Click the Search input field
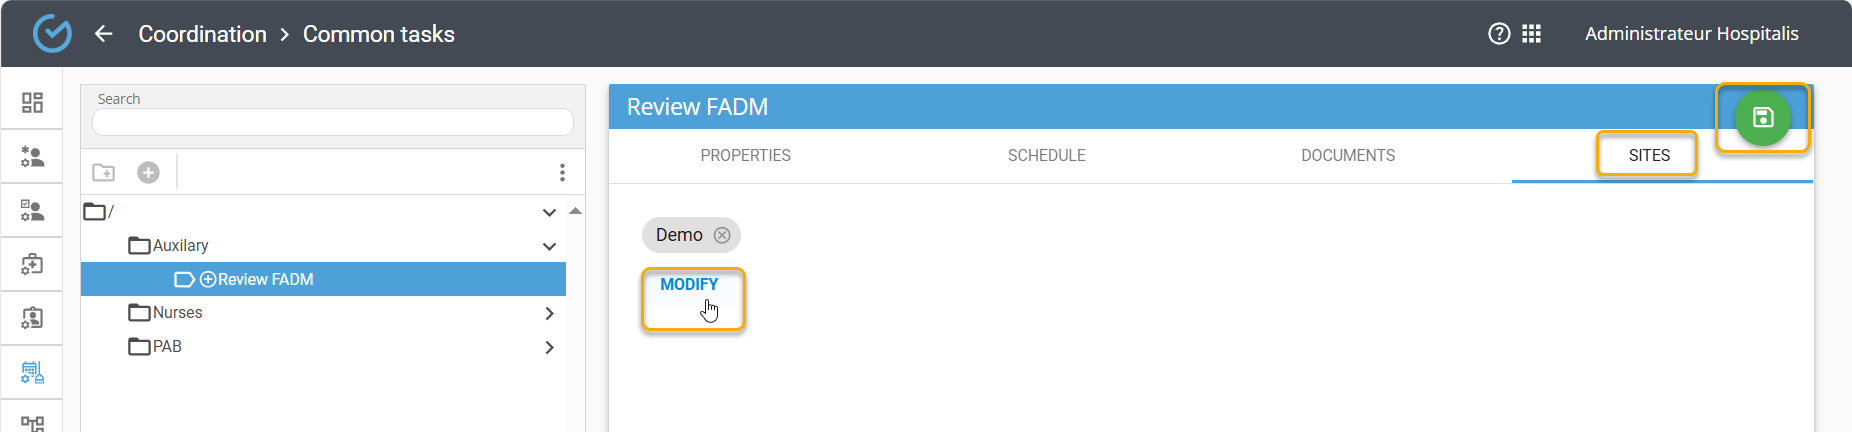Screen dimensions: 1852x432 332,122
